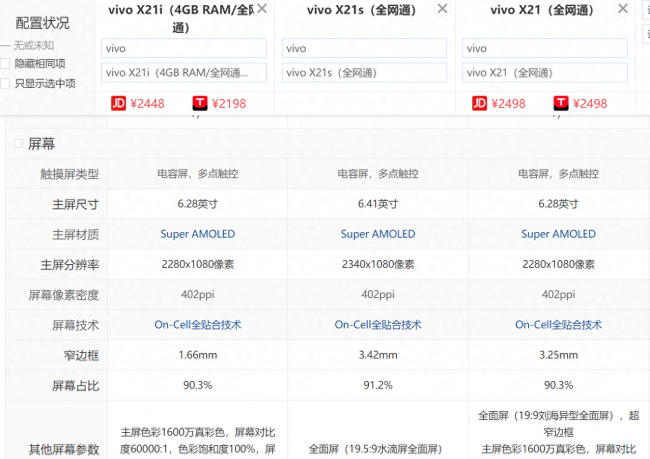The height and width of the screenshot is (459, 650).
Task: Select the 屏幕占比 row label
Action: coord(75,386)
